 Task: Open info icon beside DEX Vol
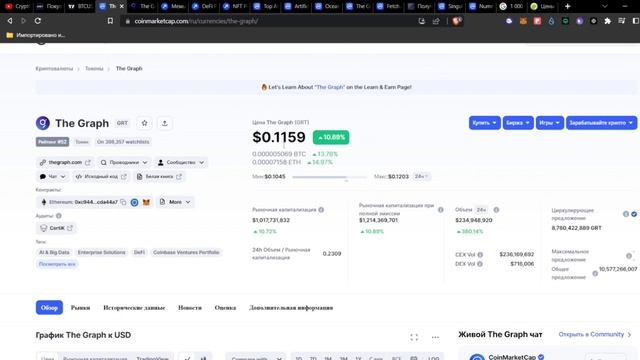[480, 264]
